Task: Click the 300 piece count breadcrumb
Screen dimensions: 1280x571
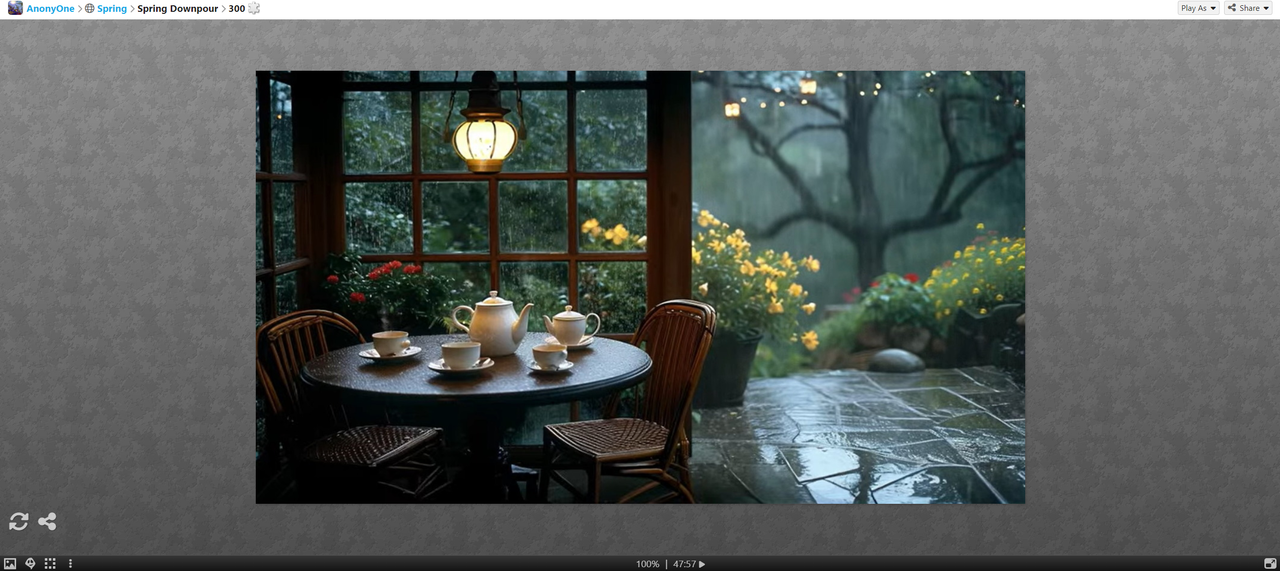Action: 236,8
